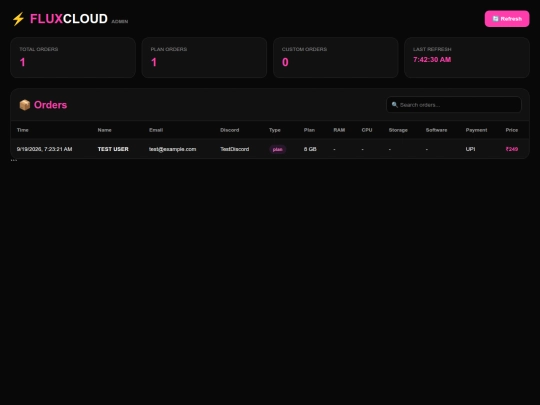Image resolution: width=540 pixels, height=405 pixels.
Task: Click the RAM column header
Action: coord(339,130)
